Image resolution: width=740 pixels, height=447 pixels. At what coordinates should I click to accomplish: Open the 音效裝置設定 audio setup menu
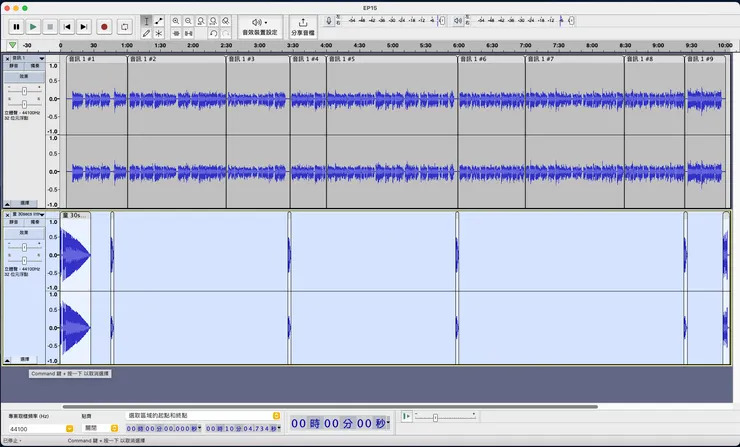[260, 26]
